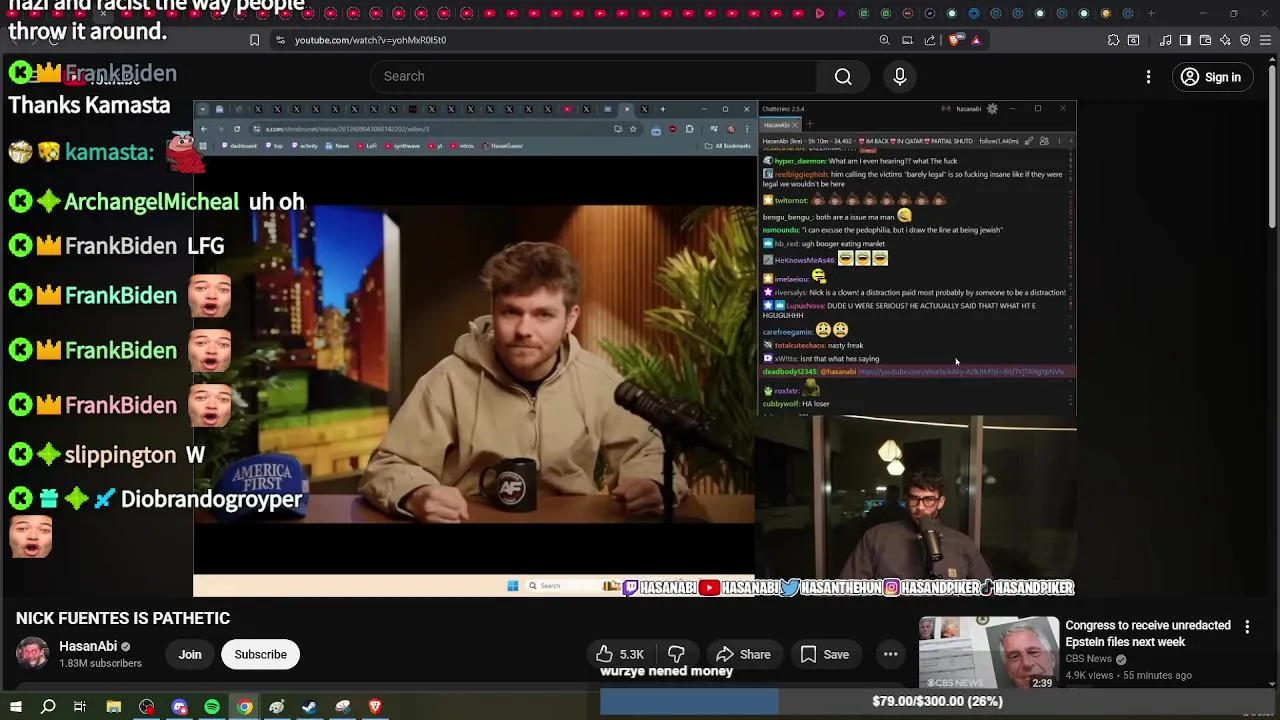This screenshot has width=1280, height=720.
Task: Click the video player area to pause
Action: point(635,348)
